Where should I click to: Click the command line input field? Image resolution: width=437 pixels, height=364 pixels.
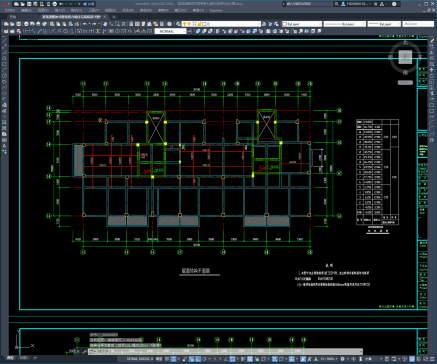pos(225,351)
